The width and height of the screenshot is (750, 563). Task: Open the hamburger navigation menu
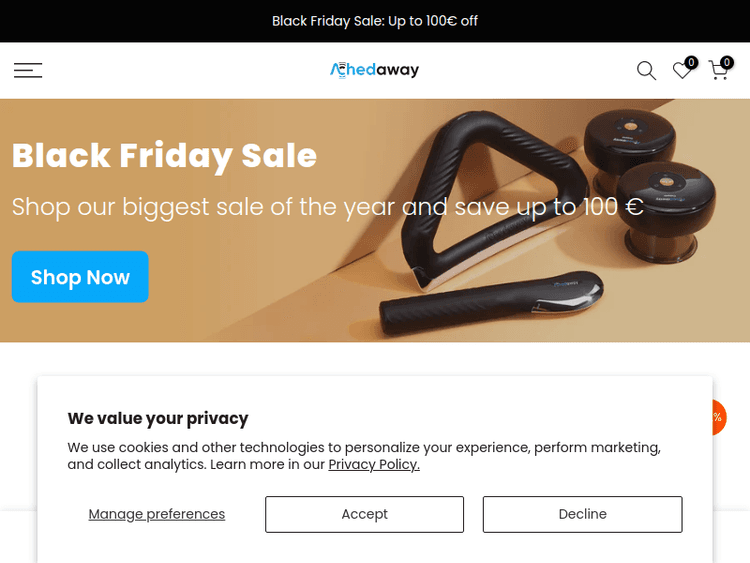pyautogui.click(x=28, y=70)
